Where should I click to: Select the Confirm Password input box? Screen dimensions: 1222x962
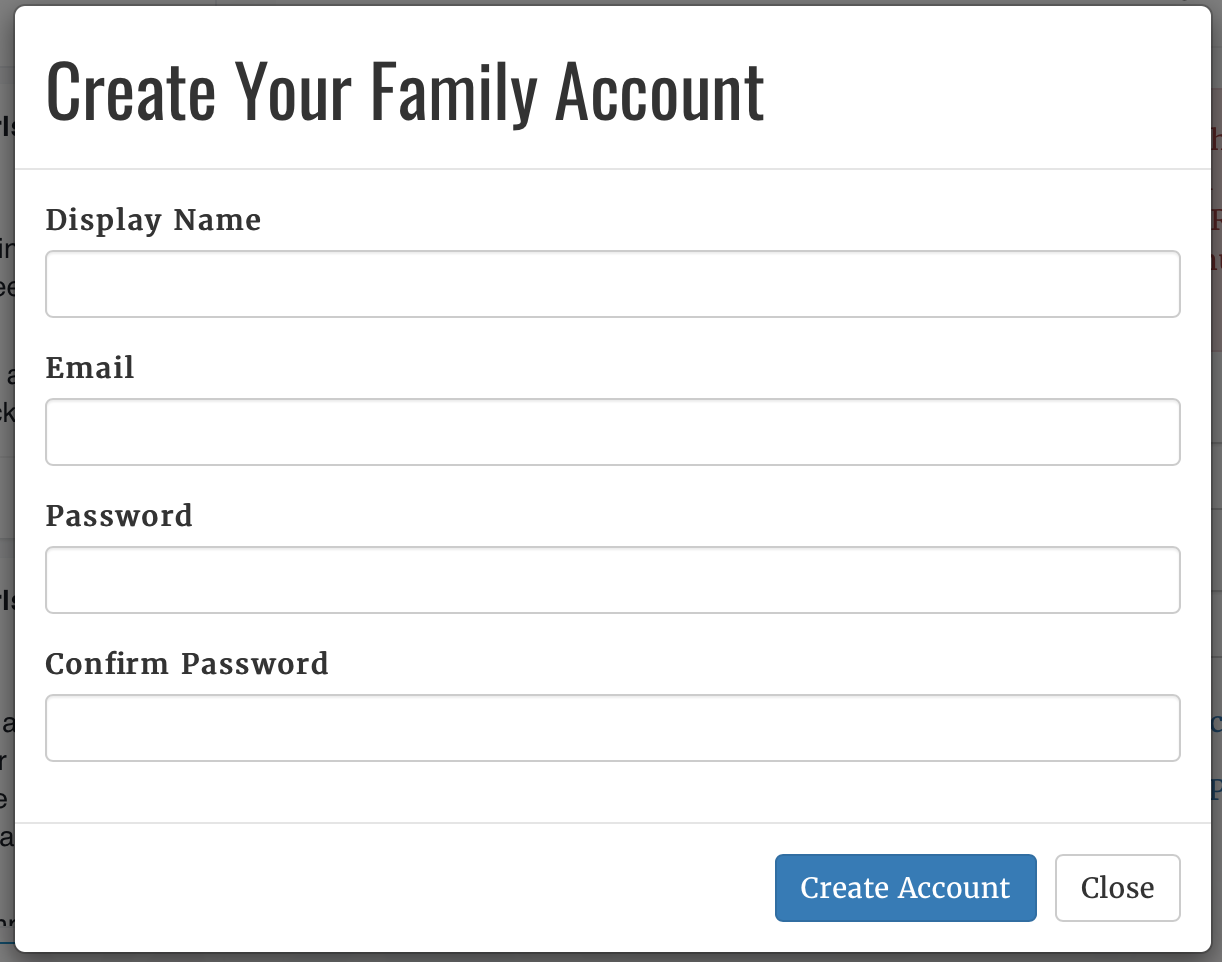click(612, 728)
